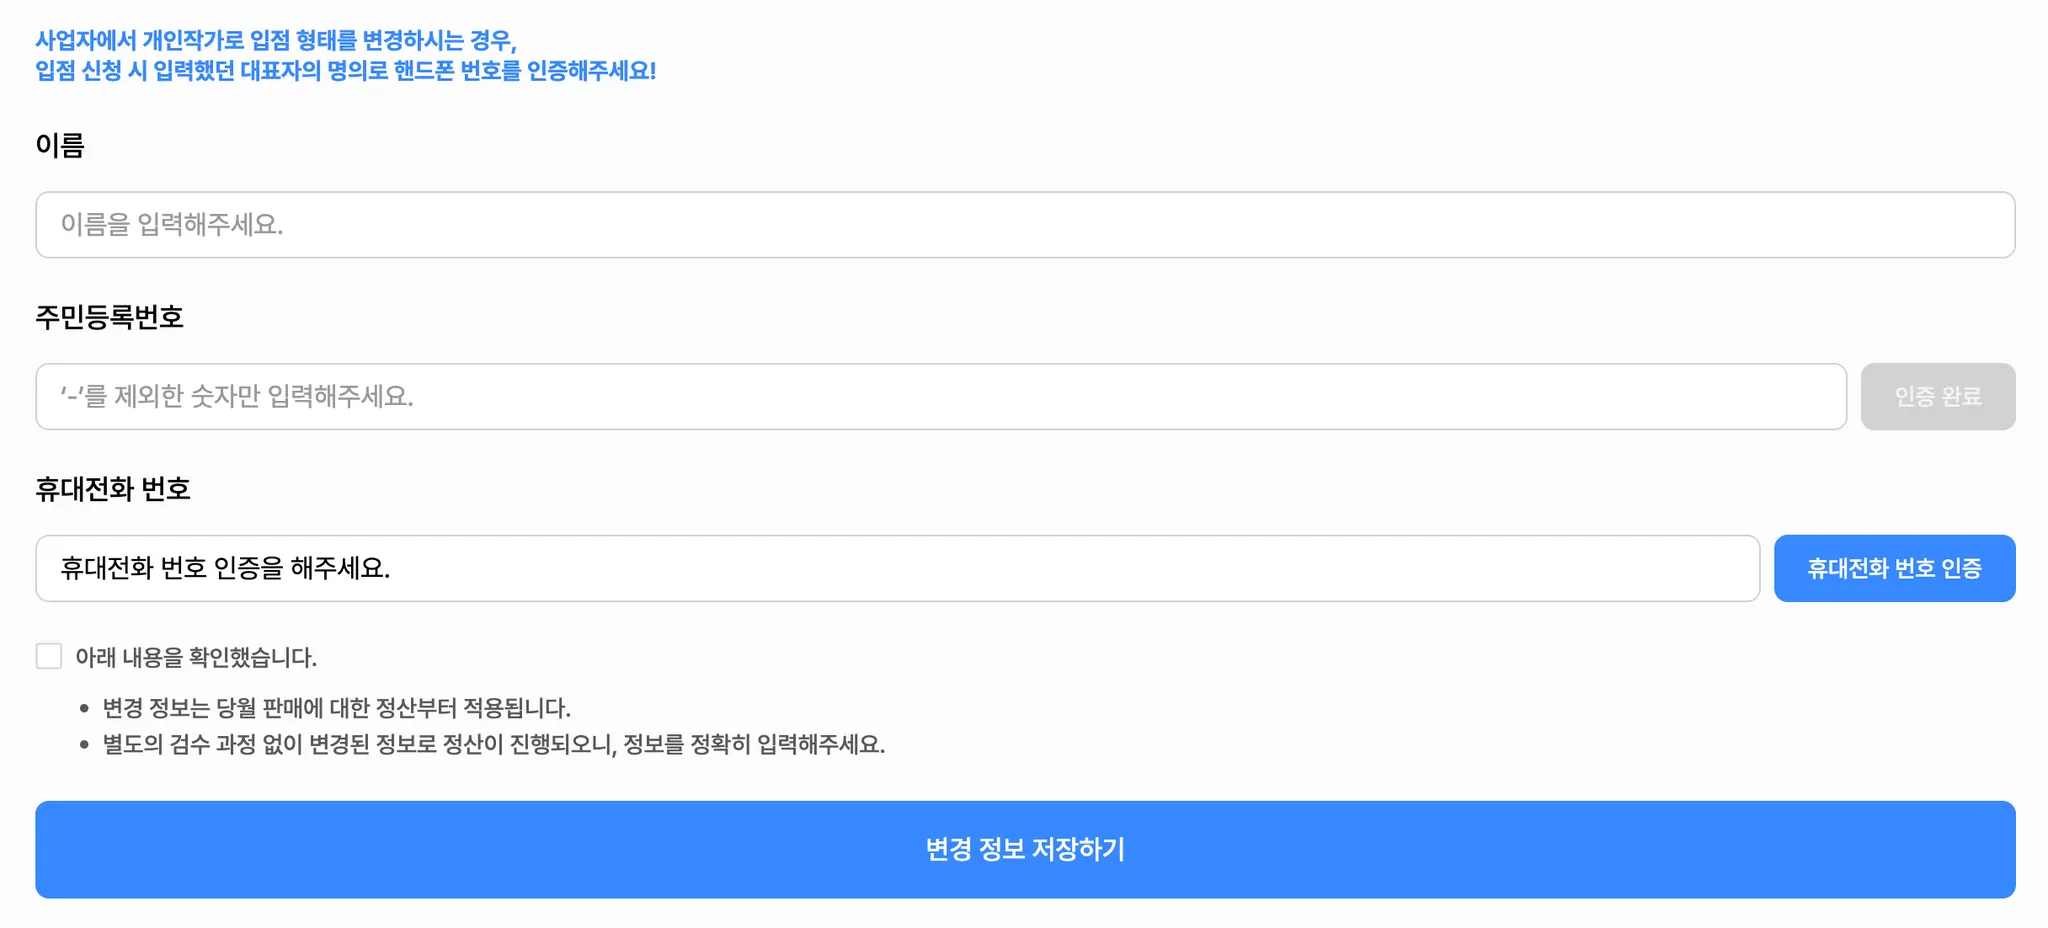Click the 휴대전화 번호 text field
The image size is (2048, 928).
pos(897,569)
